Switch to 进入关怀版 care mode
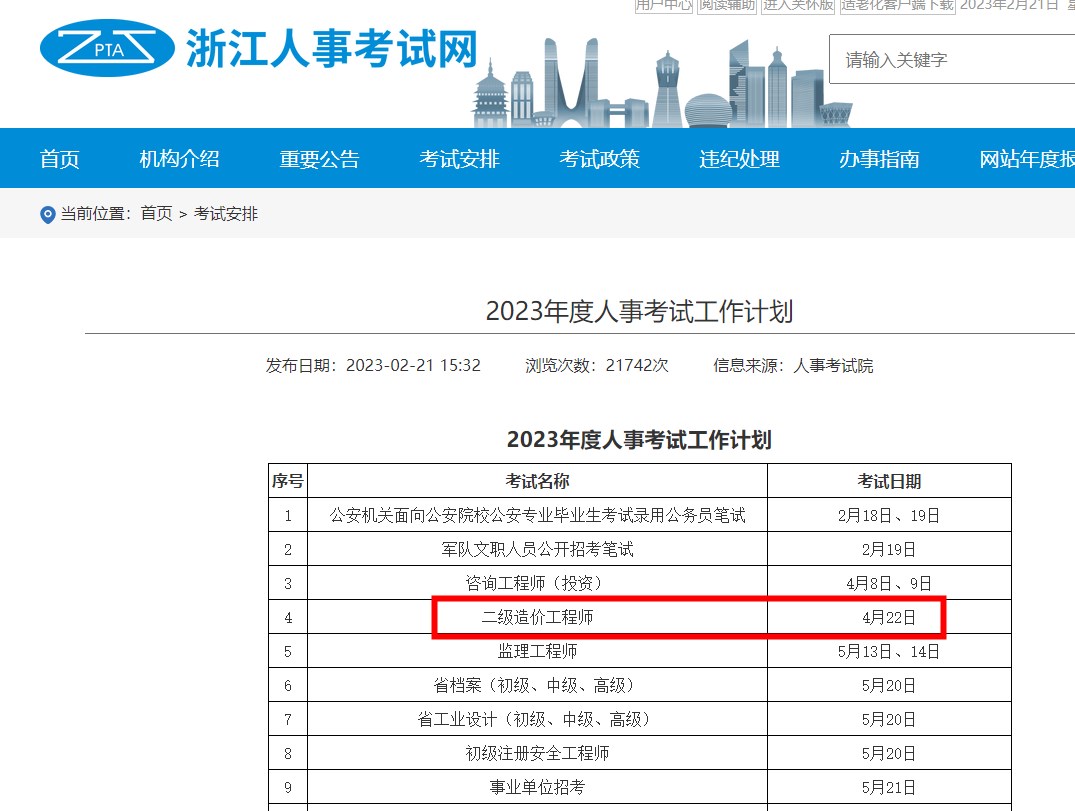 [x=798, y=5]
